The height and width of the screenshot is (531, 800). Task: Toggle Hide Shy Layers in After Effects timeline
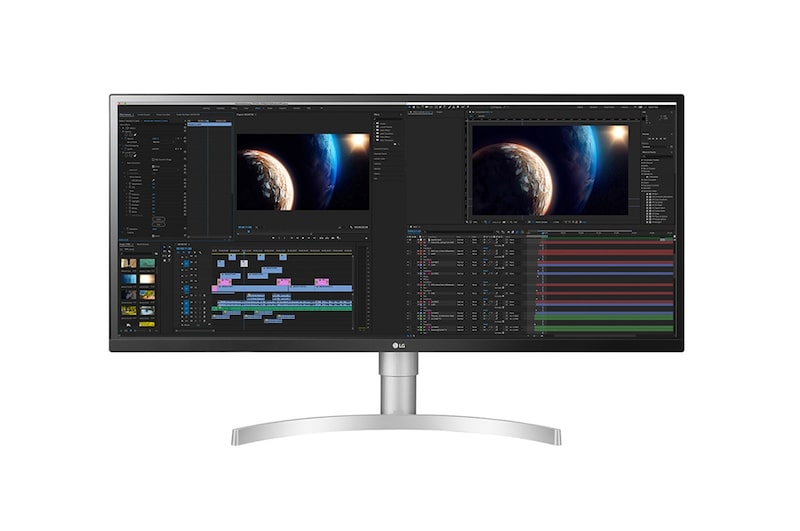pos(508,232)
